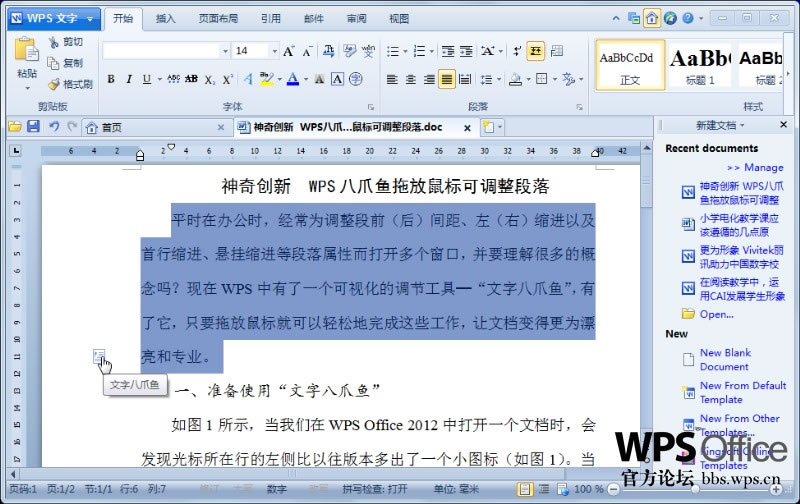800x504 pixels.
Task: Select the 正文 style thumbnail
Action: 630,65
